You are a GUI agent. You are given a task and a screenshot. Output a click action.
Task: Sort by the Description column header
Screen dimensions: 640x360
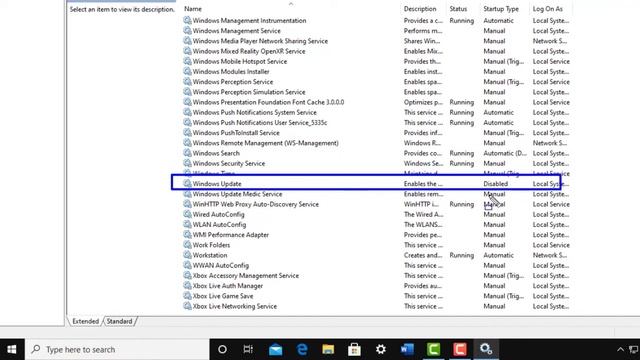click(420, 9)
